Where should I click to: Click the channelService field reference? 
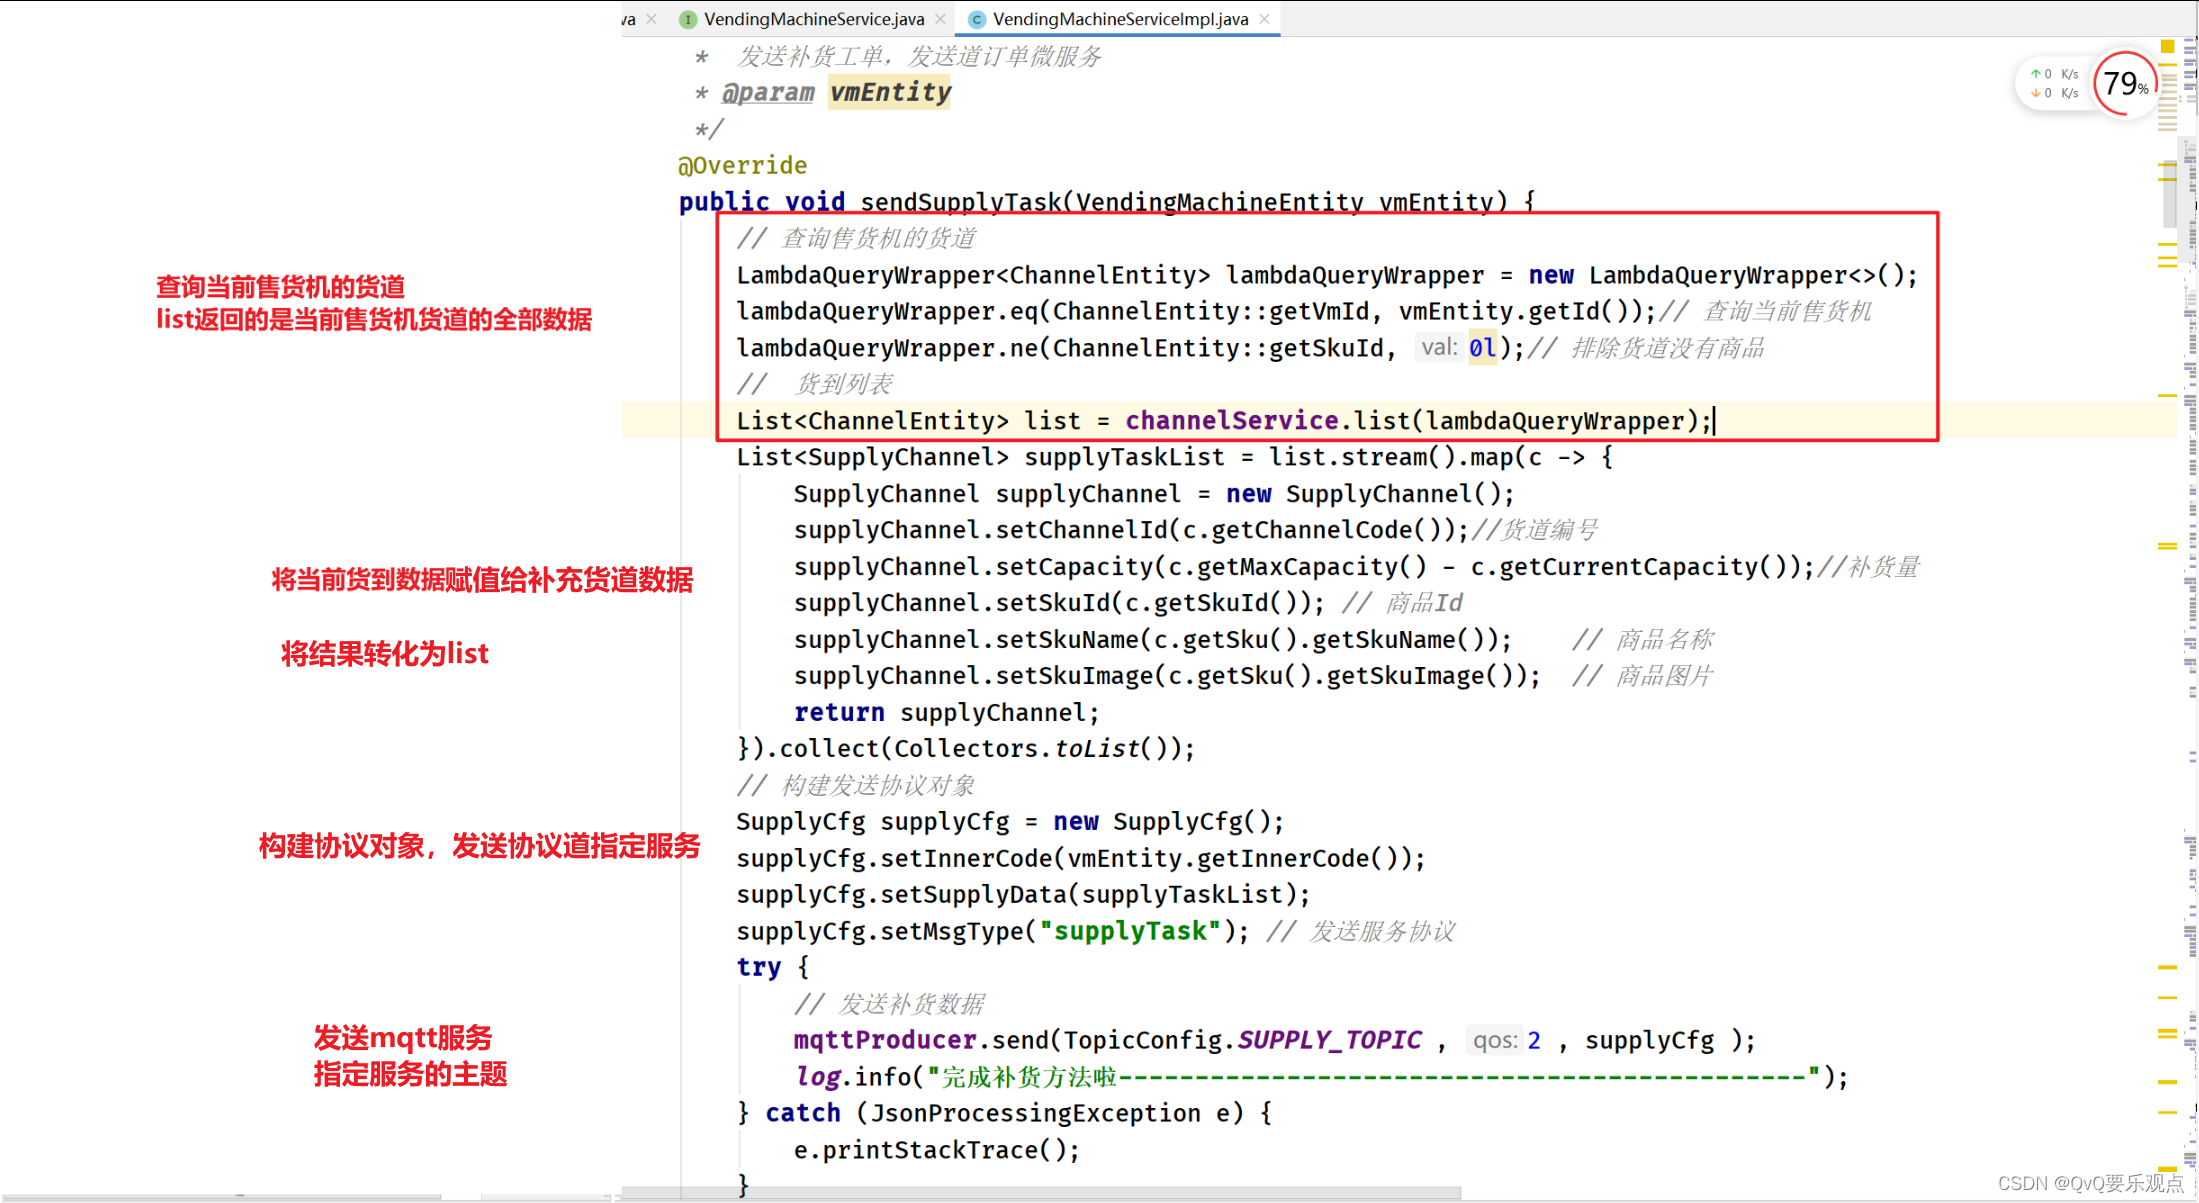(1231, 421)
